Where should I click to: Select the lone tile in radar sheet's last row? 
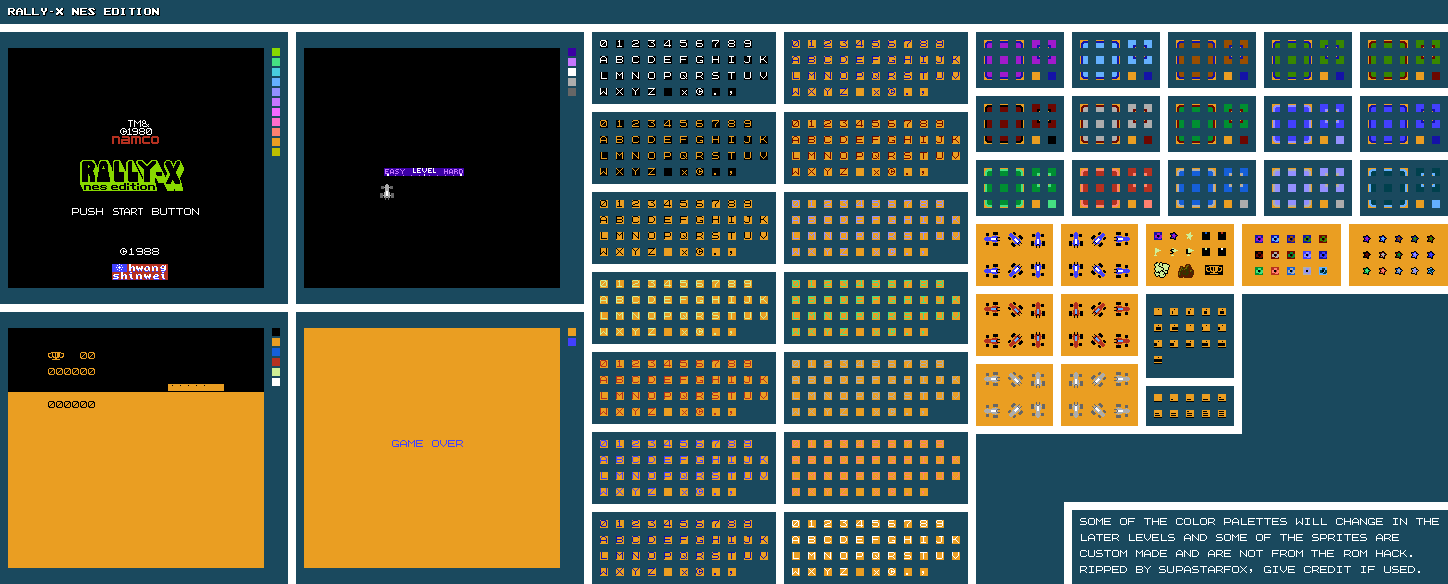point(1158,359)
